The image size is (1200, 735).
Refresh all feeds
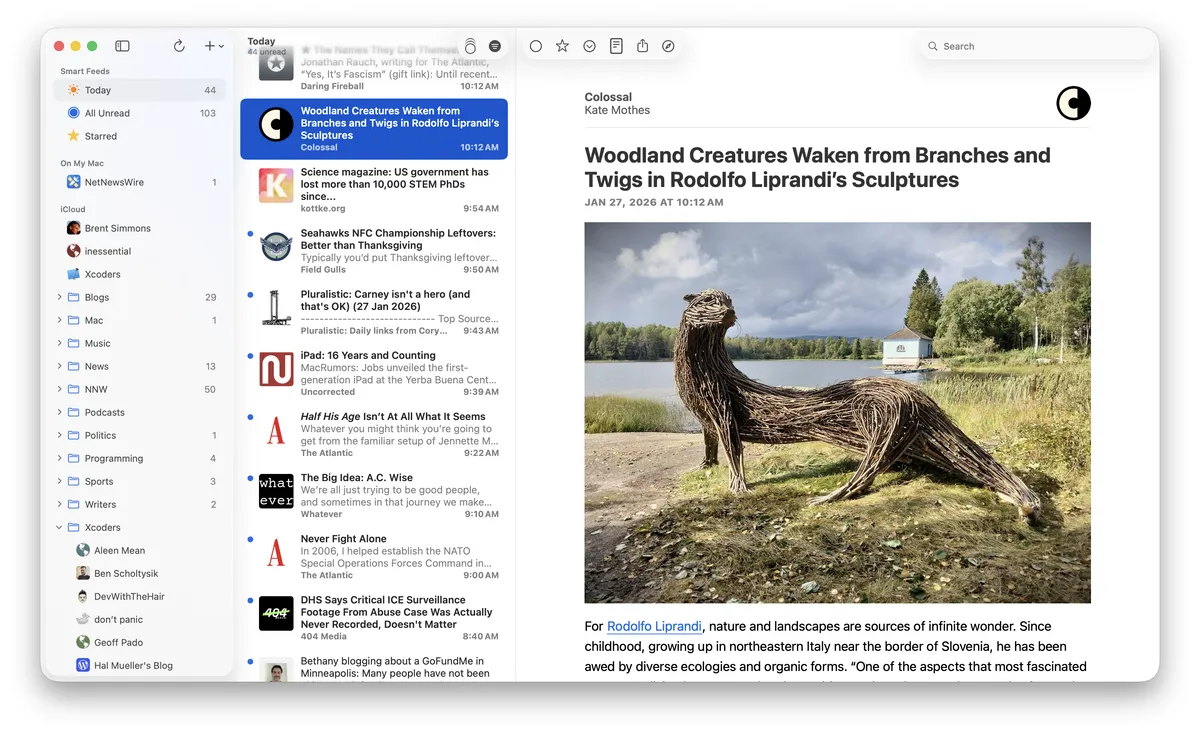point(179,46)
